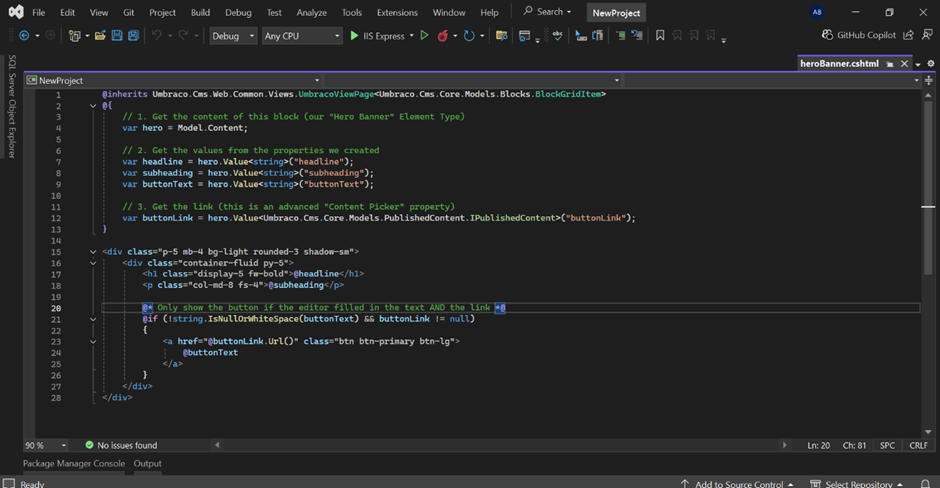The width and height of the screenshot is (940, 488).
Task: Click the GitHub Copilot button
Action: click(x=860, y=35)
